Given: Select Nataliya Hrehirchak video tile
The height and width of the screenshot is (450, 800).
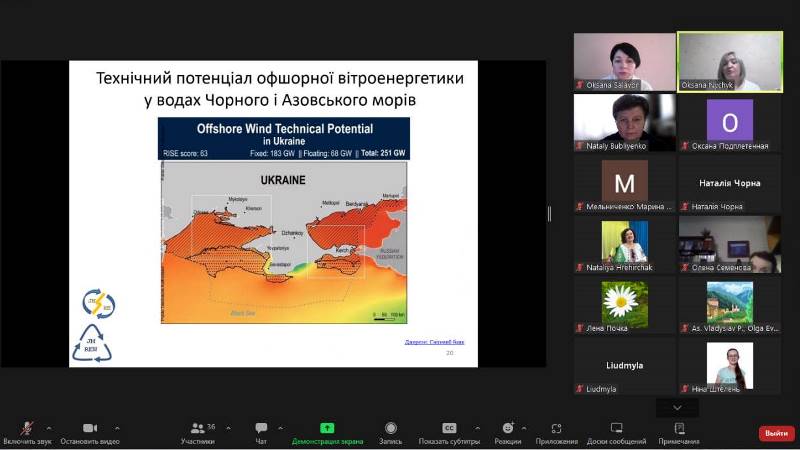Looking at the screenshot, I should coord(624,244).
